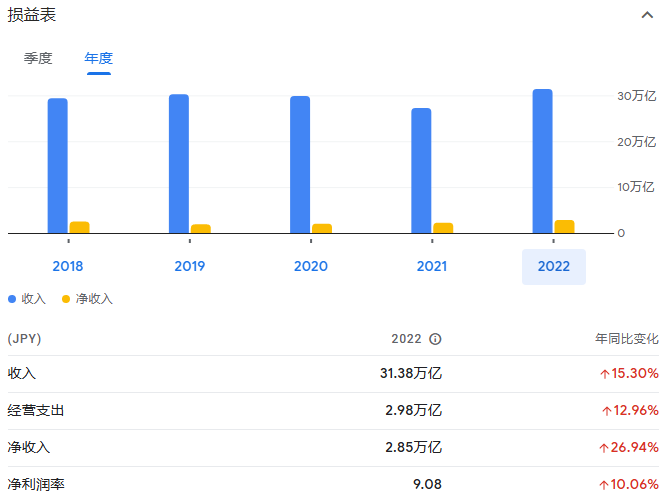Click the 20万亿 axis label
The height and width of the screenshot is (501, 667).
[x=637, y=142]
